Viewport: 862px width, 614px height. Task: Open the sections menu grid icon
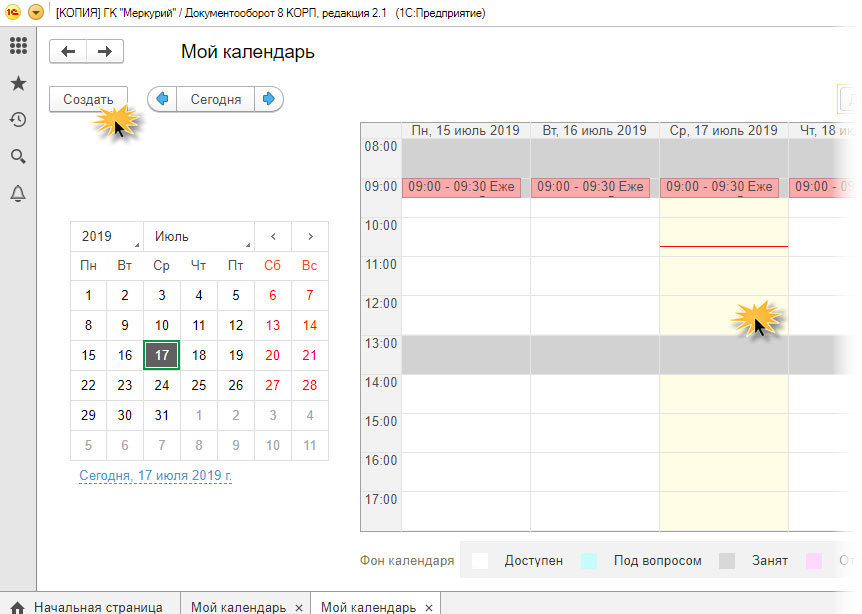17,46
